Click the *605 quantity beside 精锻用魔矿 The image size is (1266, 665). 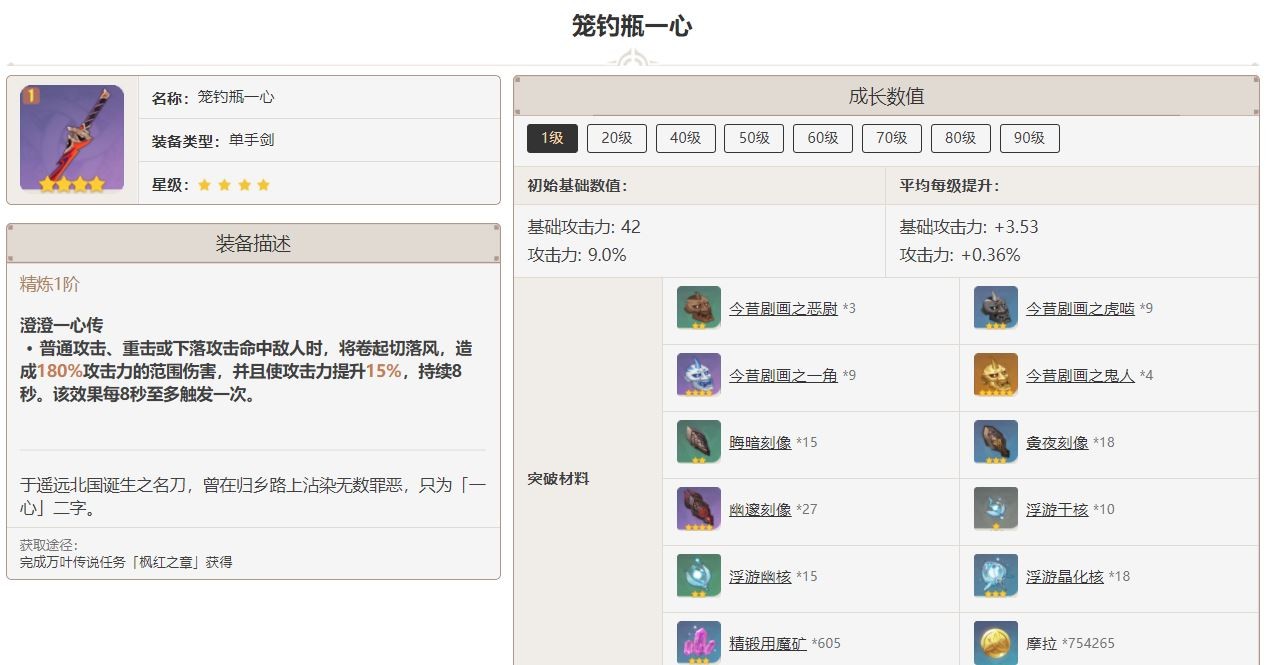click(x=826, y=644)
